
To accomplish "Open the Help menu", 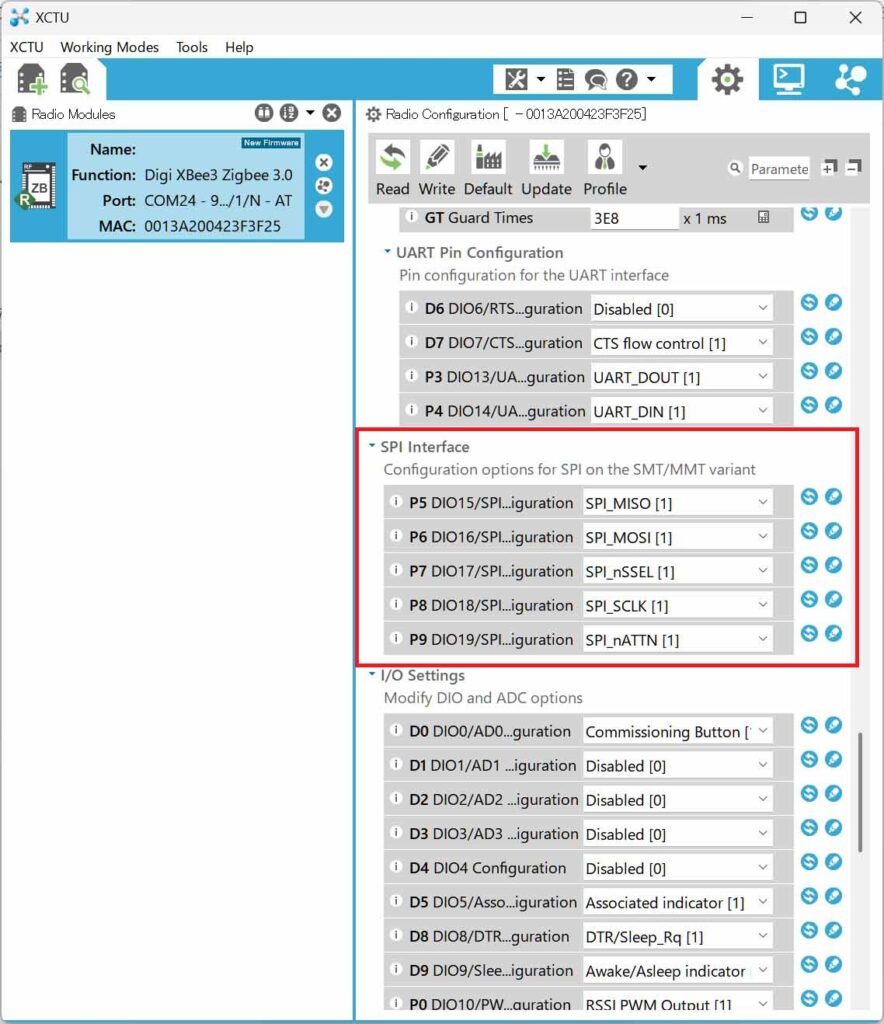I will tap(239, 47).
